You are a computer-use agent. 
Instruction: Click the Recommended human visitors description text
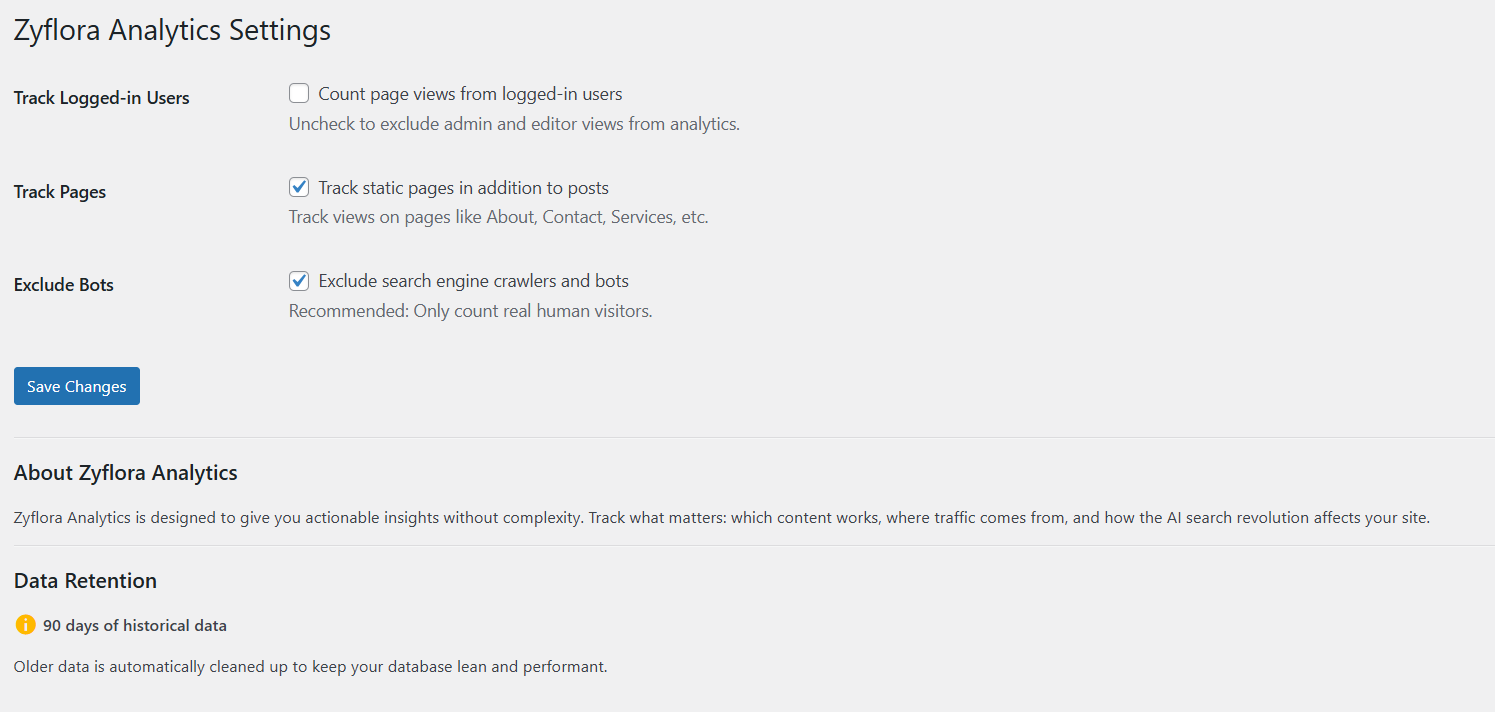click(x=469, y=310)
